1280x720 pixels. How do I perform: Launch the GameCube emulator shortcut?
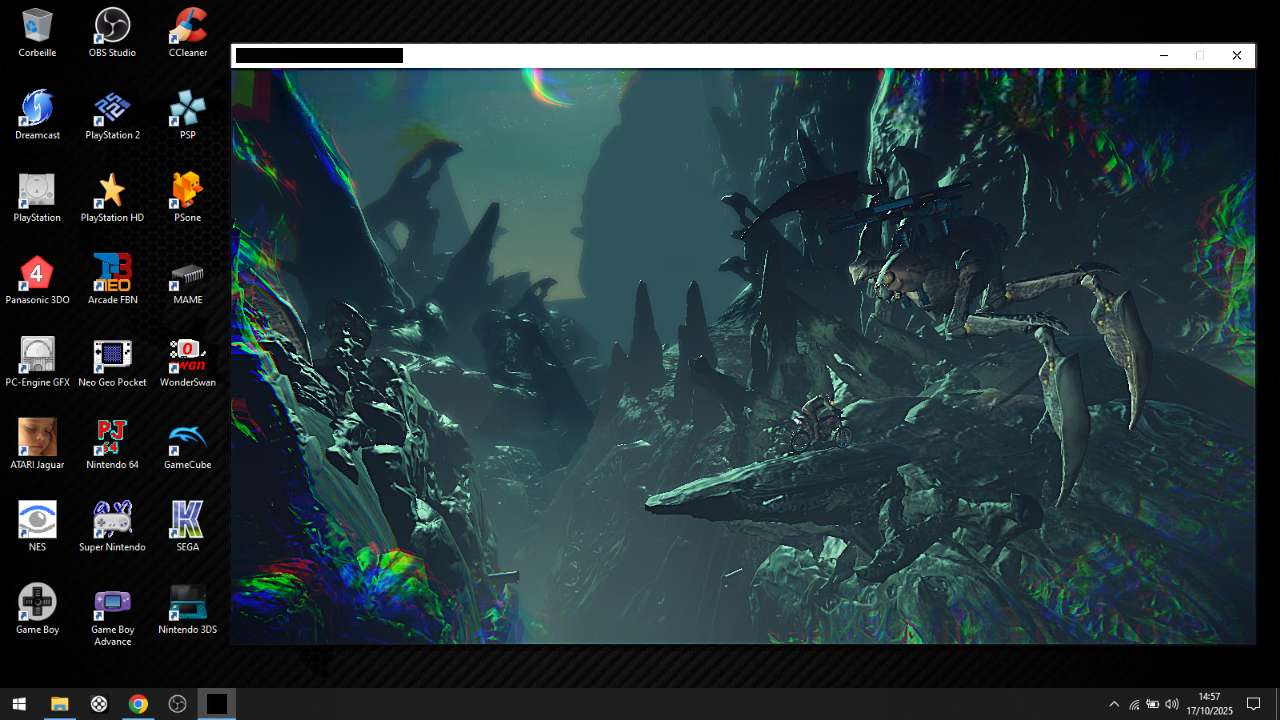[187, 439]
